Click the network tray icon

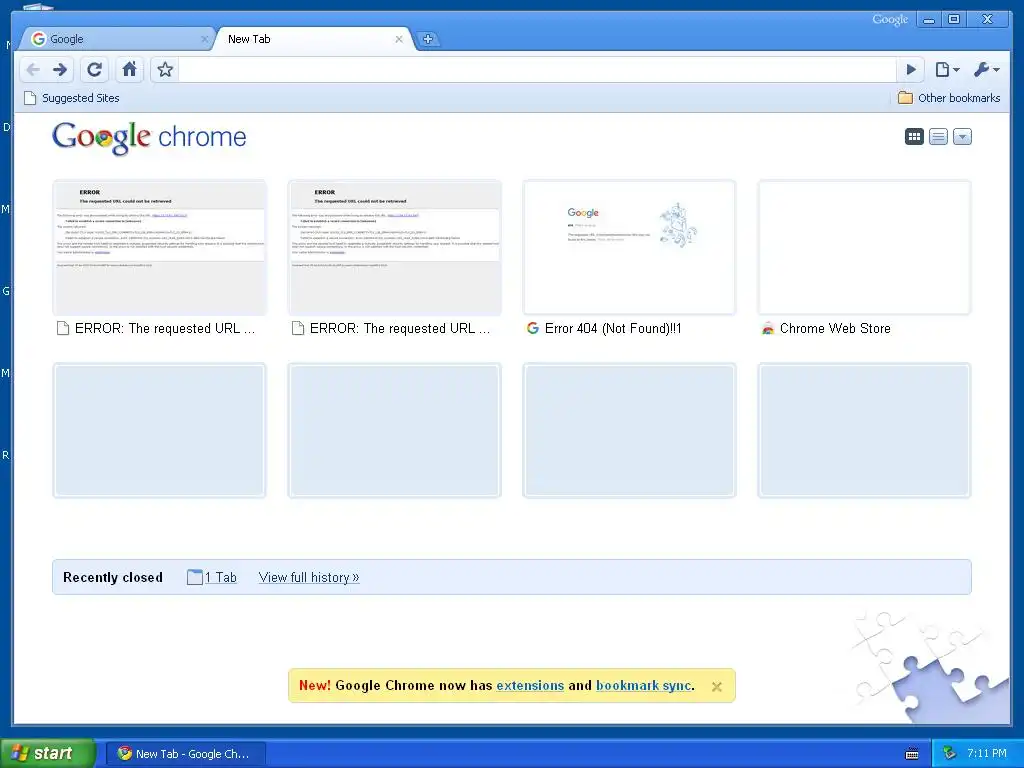click(950, 754)
